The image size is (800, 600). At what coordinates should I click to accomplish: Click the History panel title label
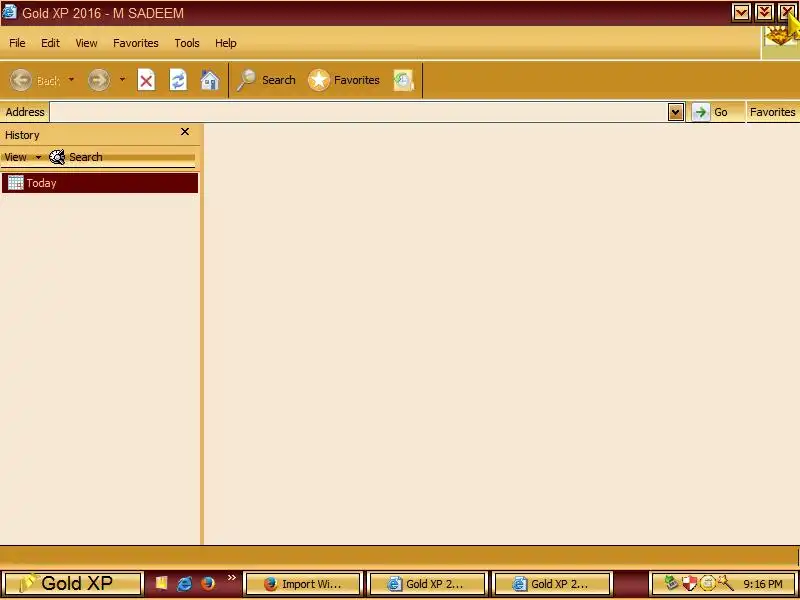pyautogui.click(x=22, y=135)
